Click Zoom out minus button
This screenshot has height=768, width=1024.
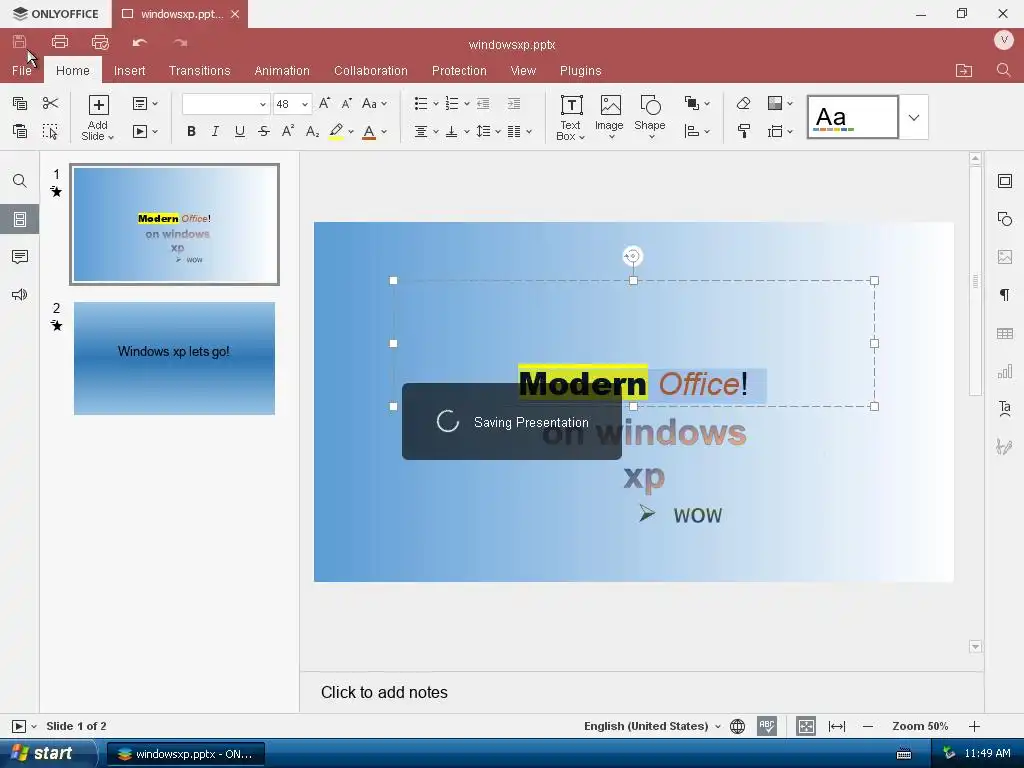tap(868, 726)
